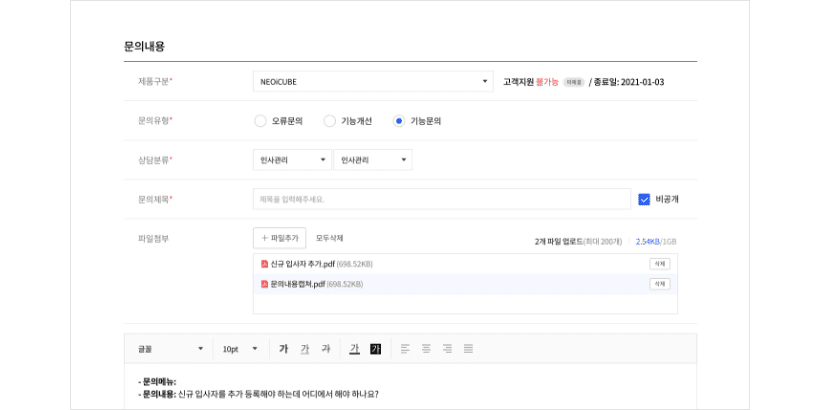Open 제품구분 NEOiCUBE dropdown
The height and width of the screenshot is (410, 820).
(x=373, y=82)
